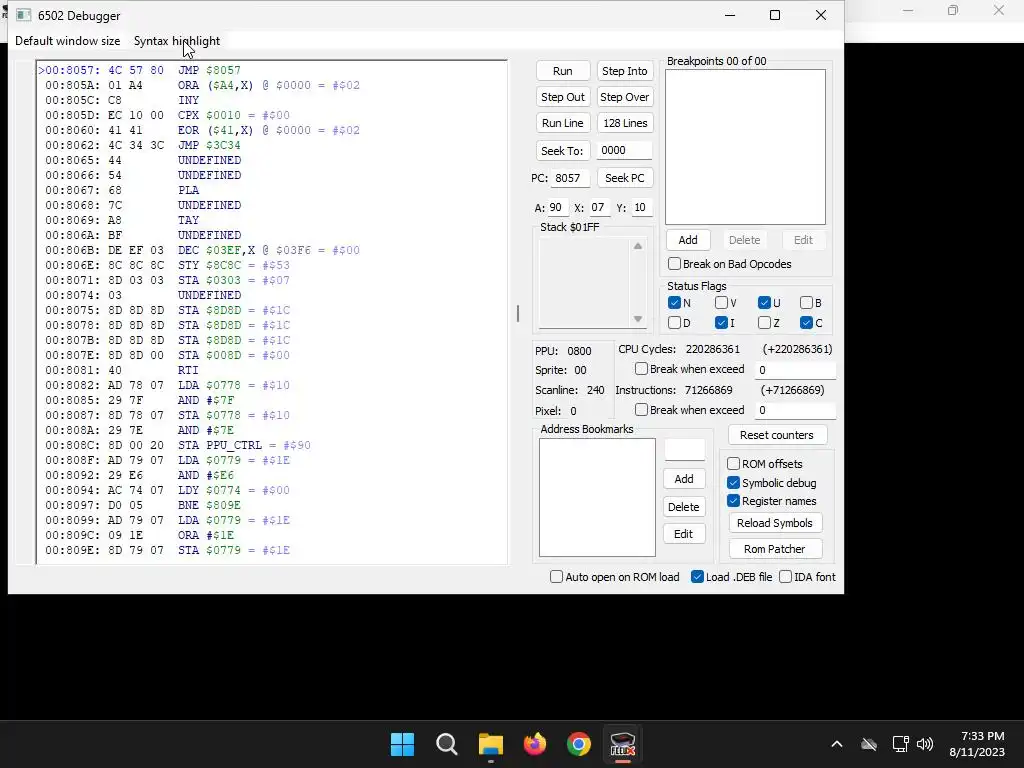Open network status tray icon

coord(901,744)
